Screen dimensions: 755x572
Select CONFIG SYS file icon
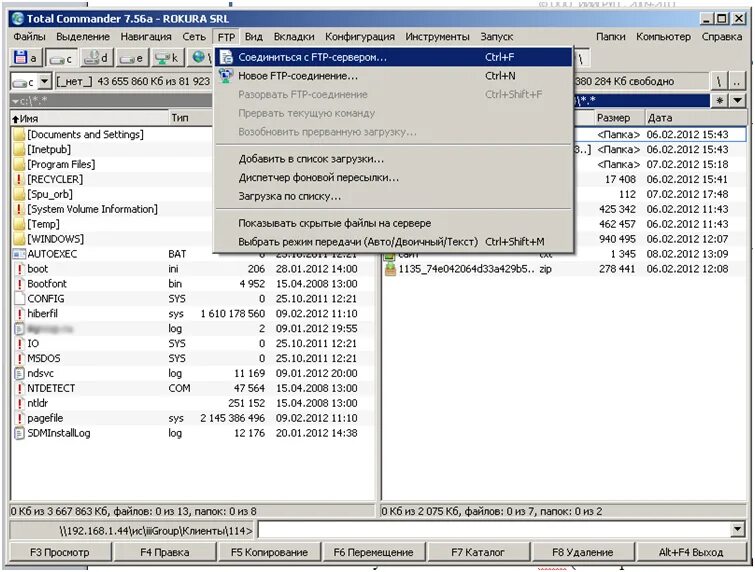coord(19,299)
